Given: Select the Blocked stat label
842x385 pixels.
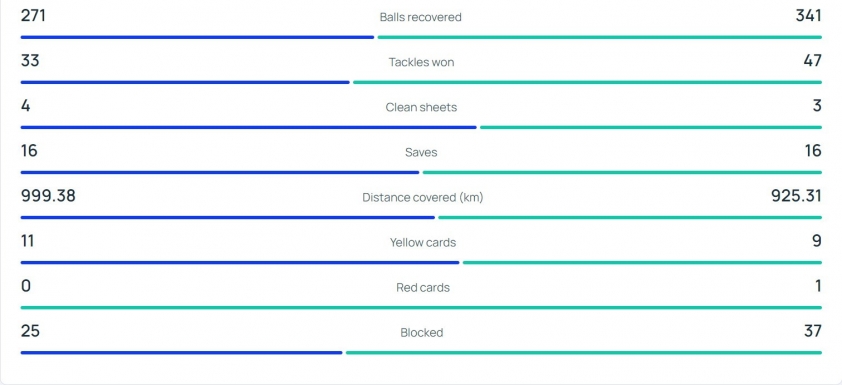Looking at the screenshot, I should coord(422,333).
